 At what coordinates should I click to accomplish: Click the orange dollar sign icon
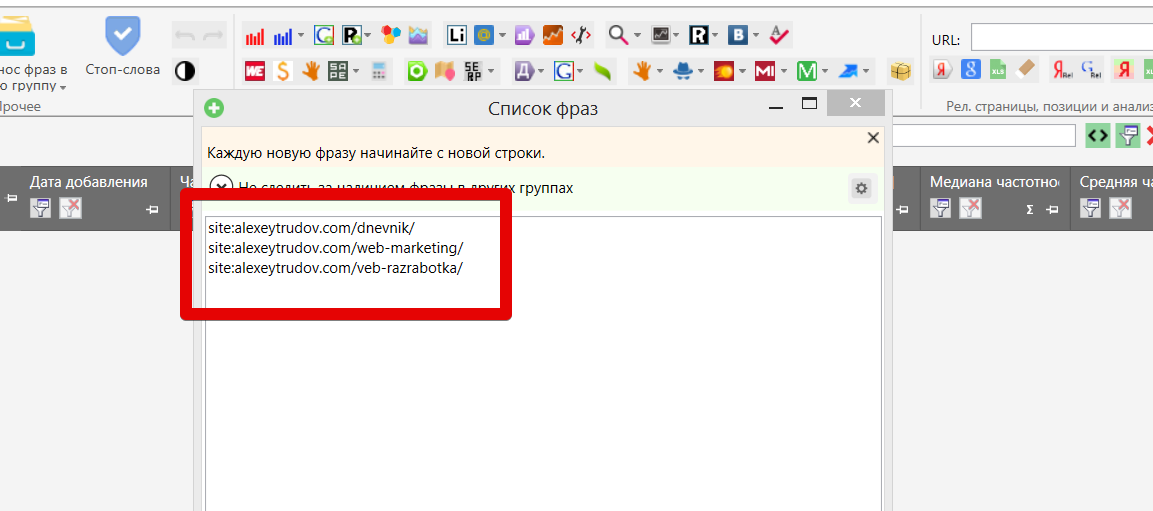click(x=283, y=71)
